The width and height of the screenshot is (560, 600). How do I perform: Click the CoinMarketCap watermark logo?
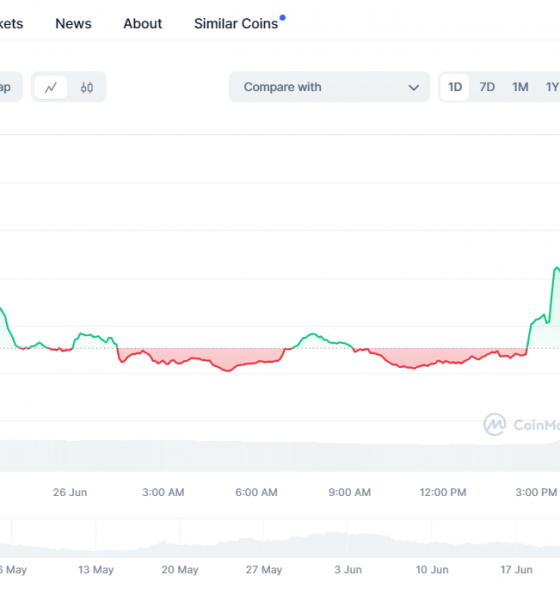tap(495, 424)
